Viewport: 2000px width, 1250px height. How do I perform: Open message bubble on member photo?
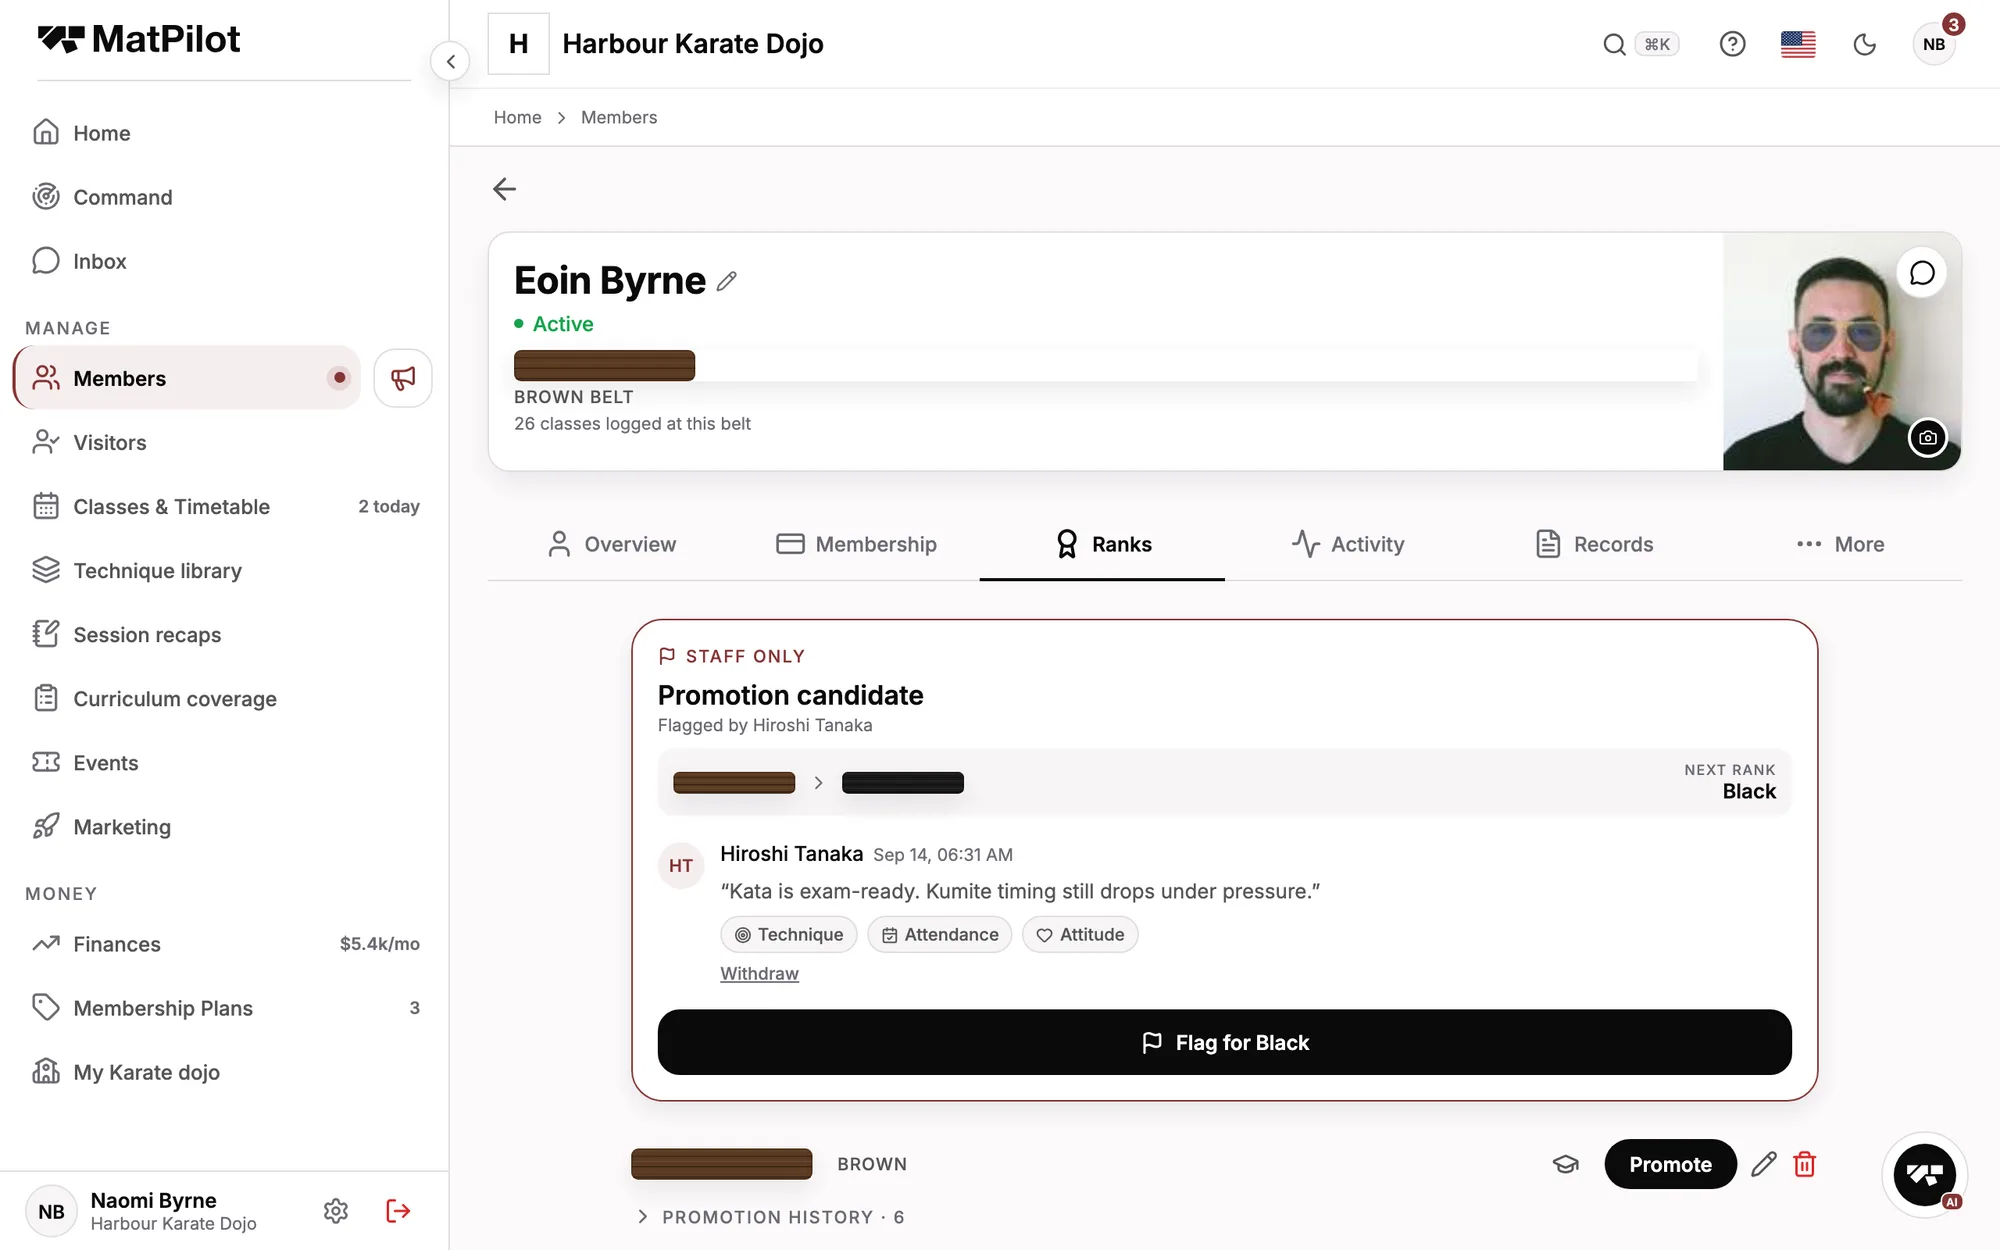tap(1922, 273)
